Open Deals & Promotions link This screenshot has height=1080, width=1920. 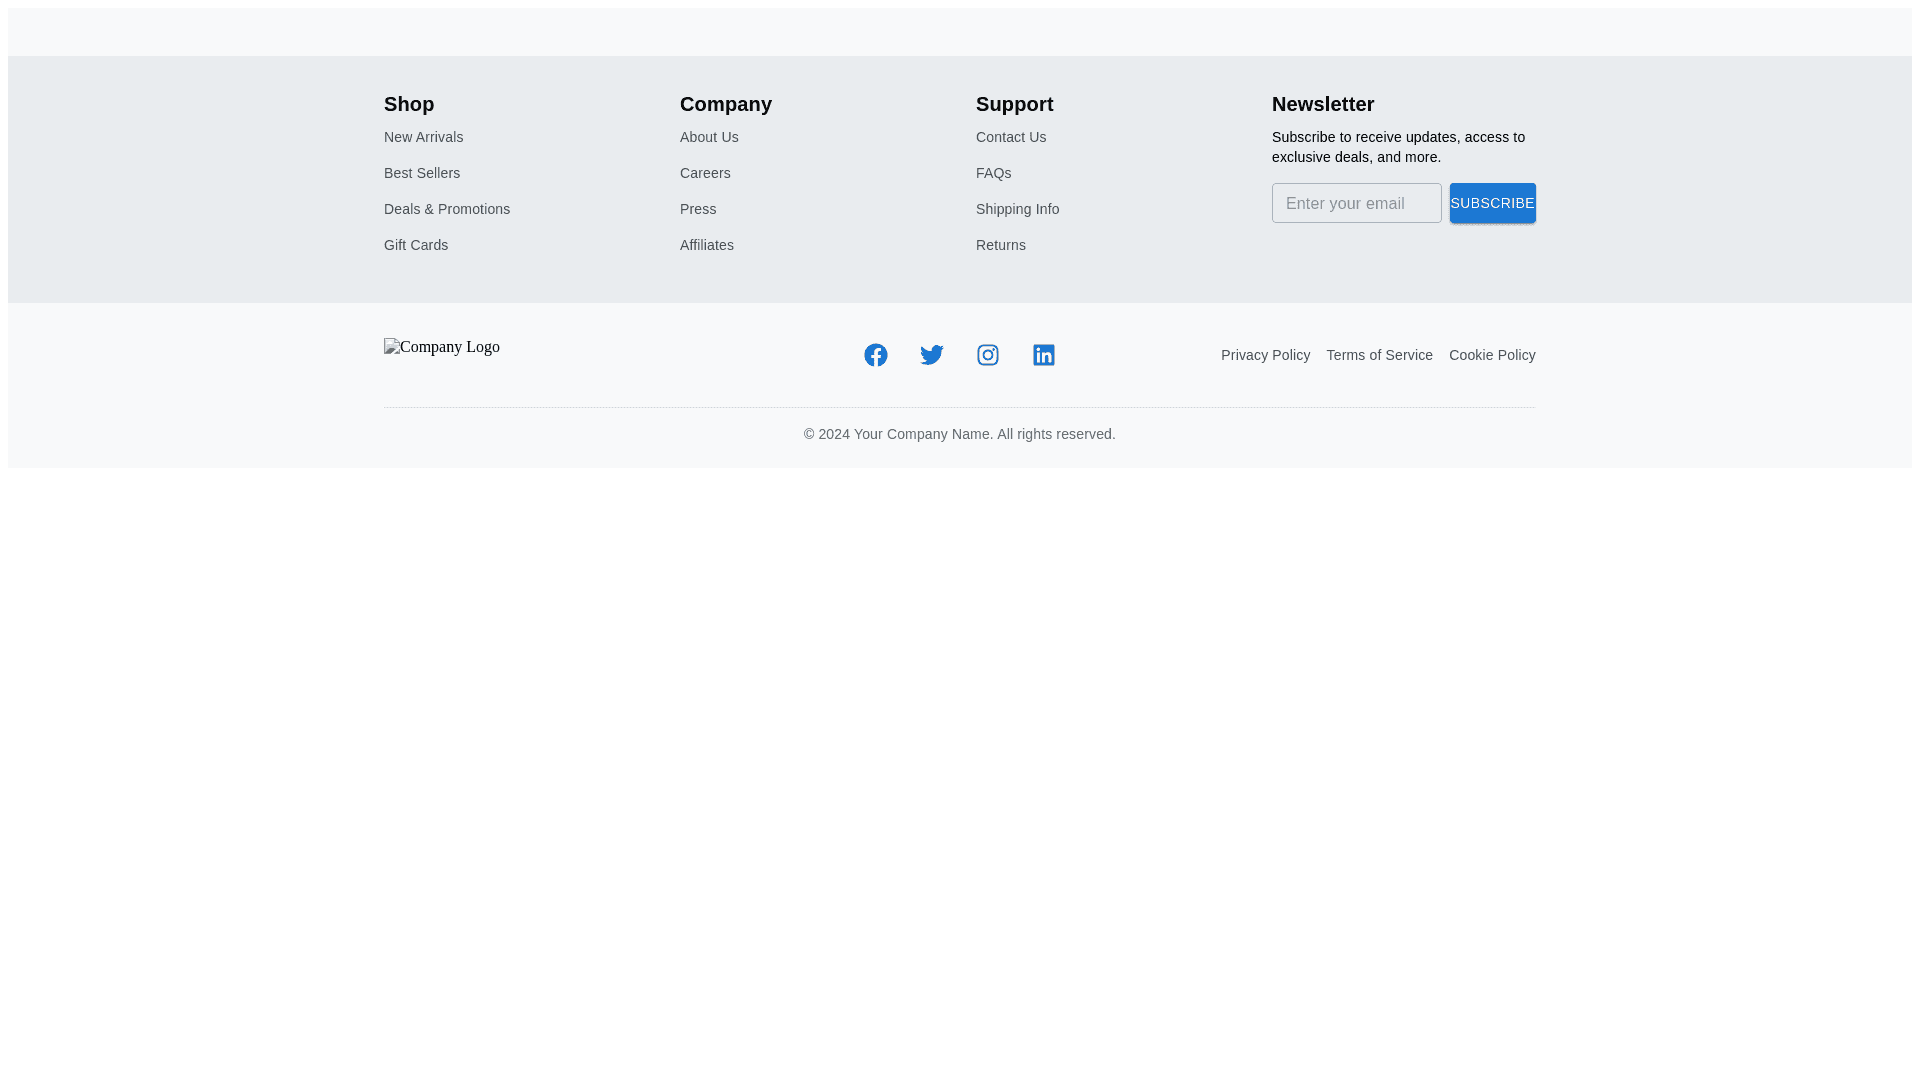click(x=447, y=209)
